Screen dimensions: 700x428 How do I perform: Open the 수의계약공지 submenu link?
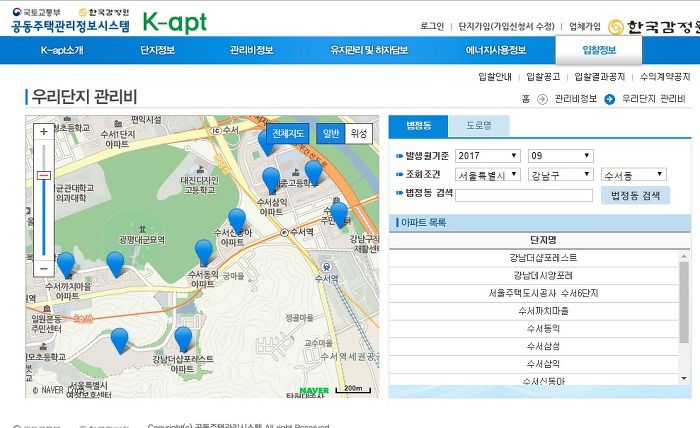click(665, 77)
